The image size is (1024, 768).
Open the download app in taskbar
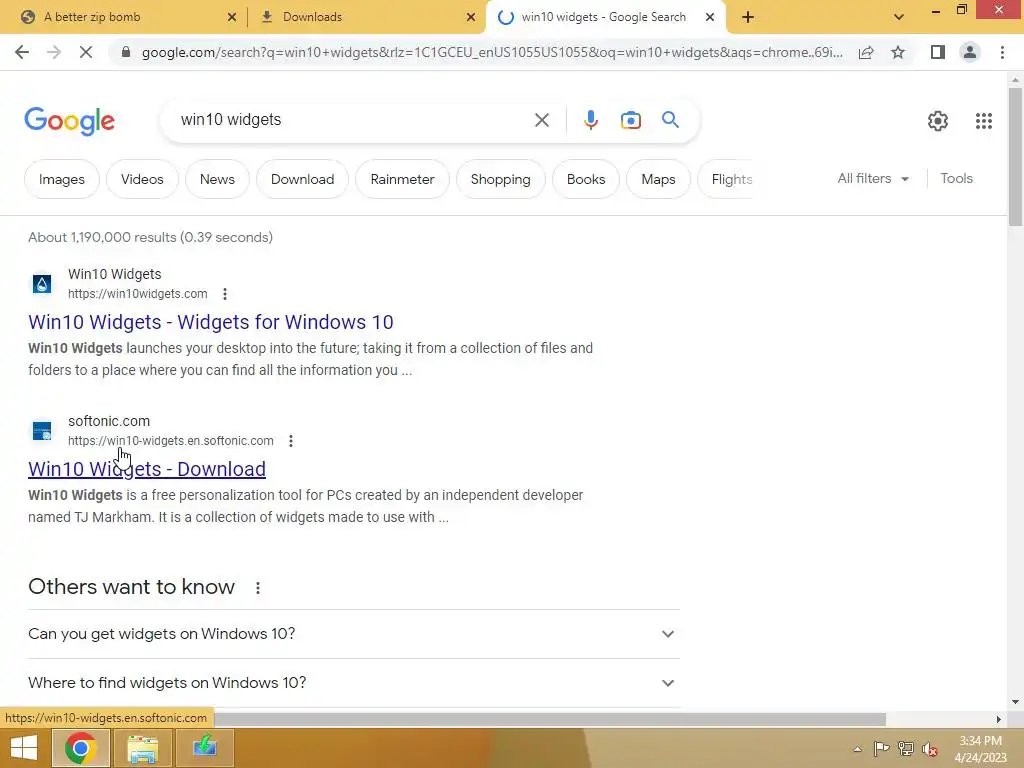tap(204, 748)
